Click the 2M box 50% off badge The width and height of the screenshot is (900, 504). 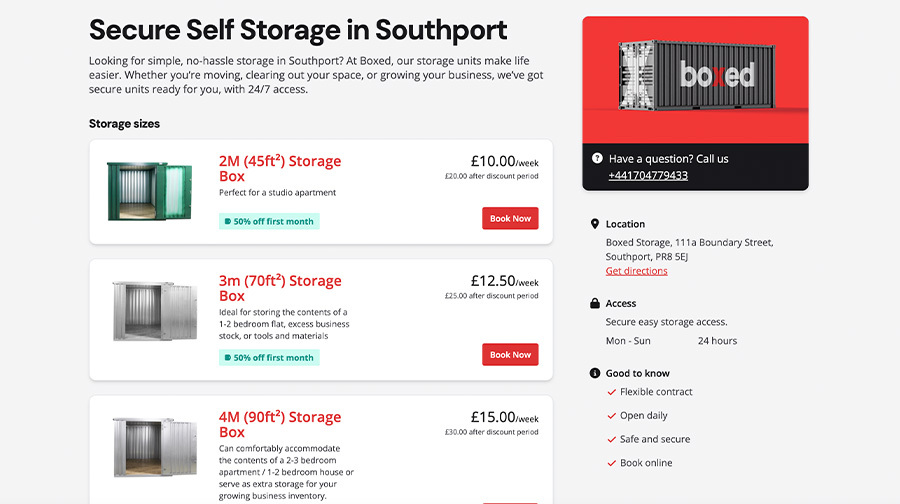[269, 221]
